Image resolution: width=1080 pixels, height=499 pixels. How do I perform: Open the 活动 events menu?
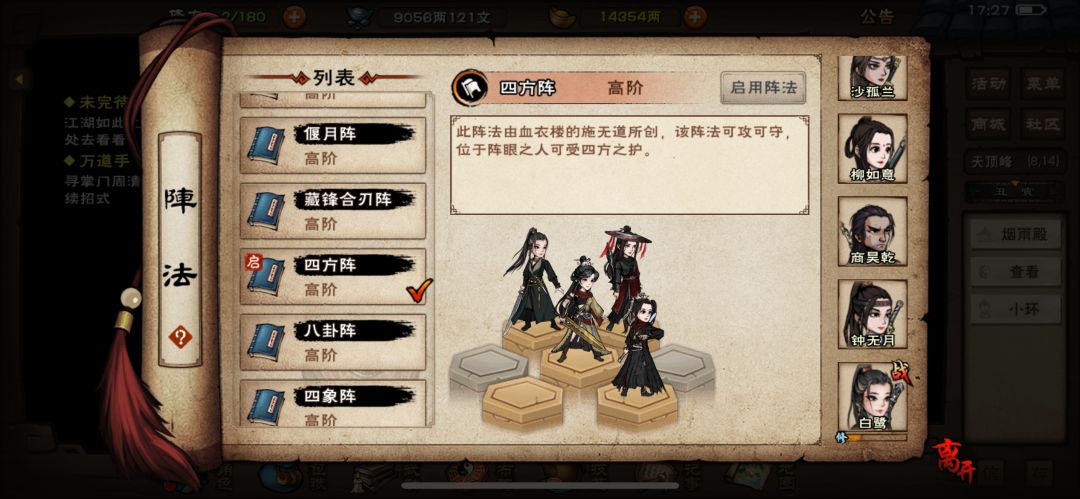click(988, 84)
